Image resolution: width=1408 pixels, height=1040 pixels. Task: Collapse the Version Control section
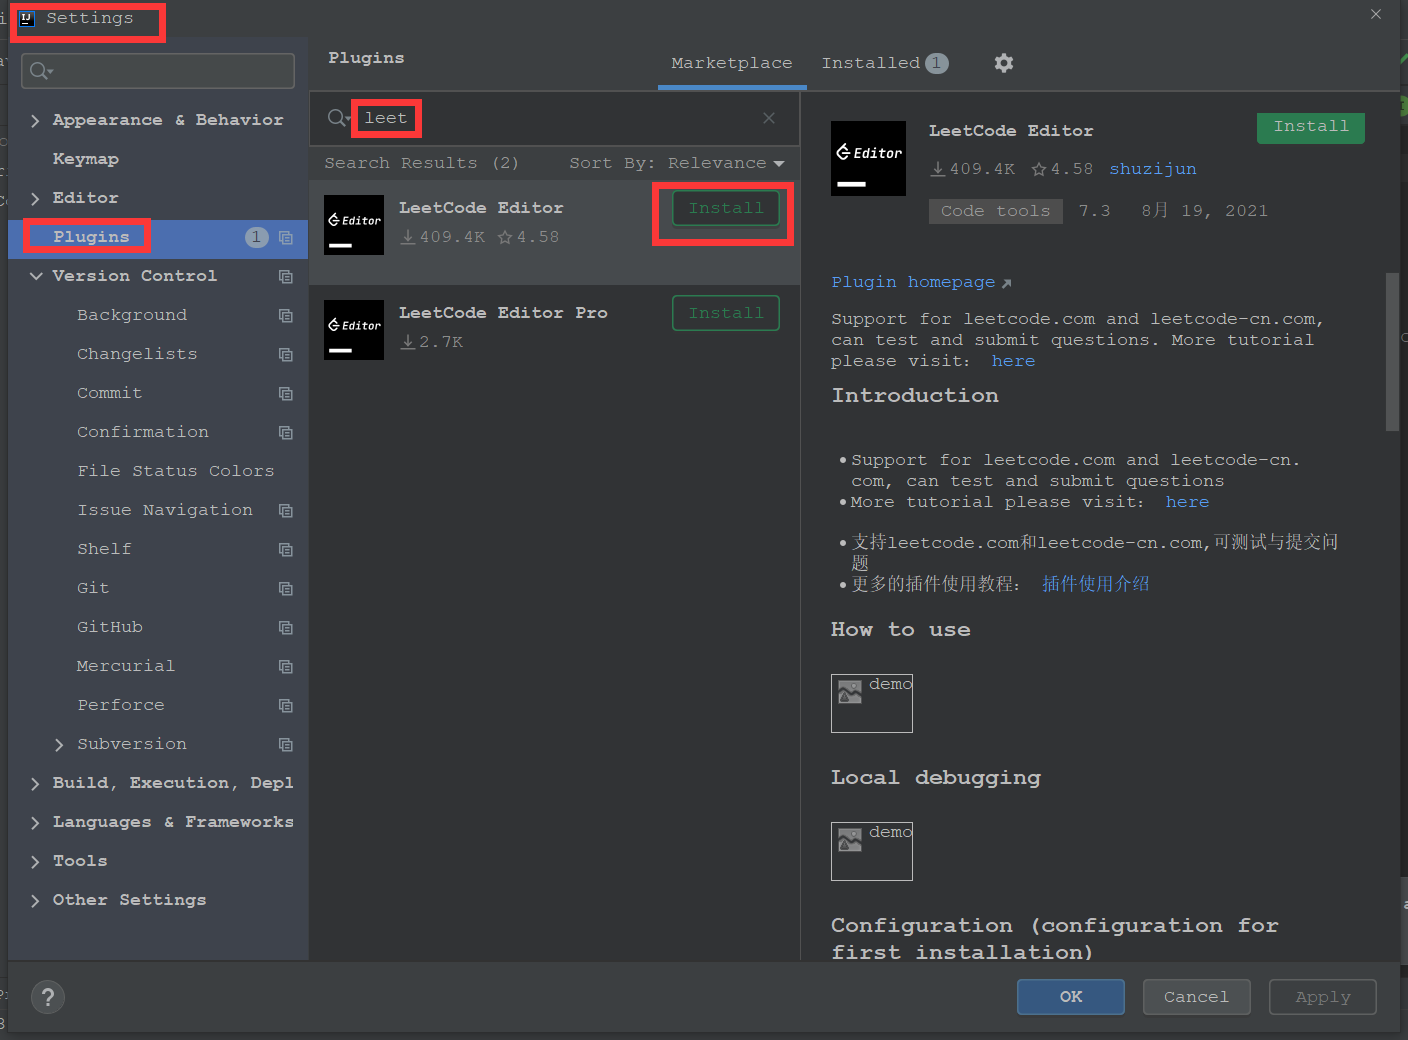tap(36, 276)
